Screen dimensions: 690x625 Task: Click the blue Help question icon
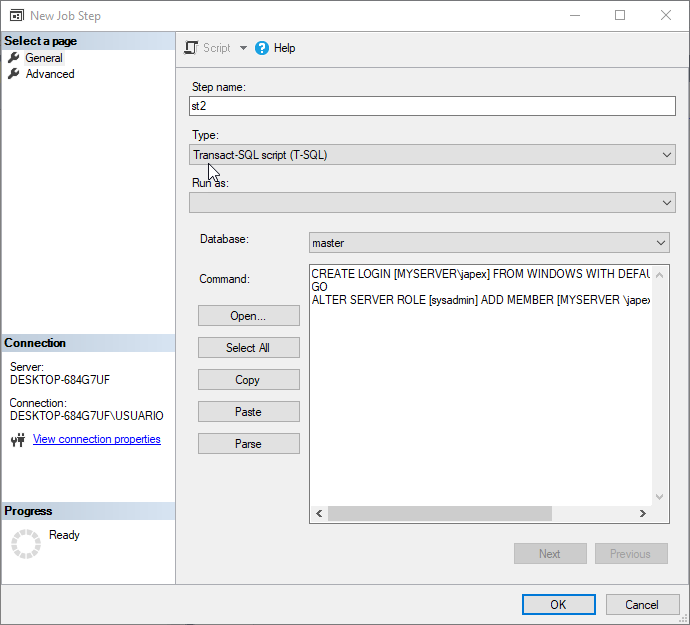tap(262, 48)
